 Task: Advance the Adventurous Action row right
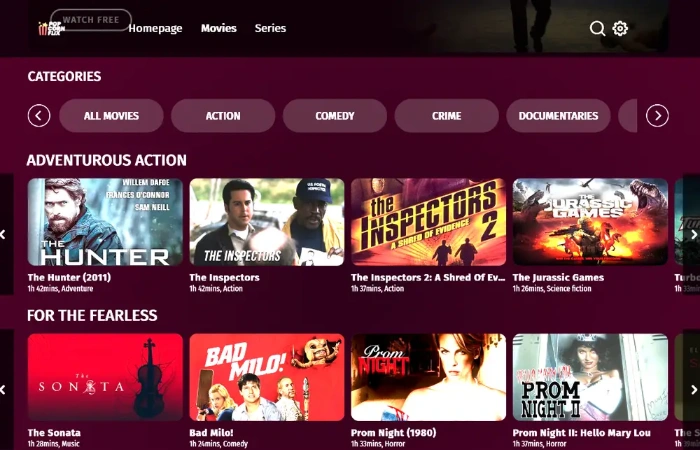coord(694,234)
